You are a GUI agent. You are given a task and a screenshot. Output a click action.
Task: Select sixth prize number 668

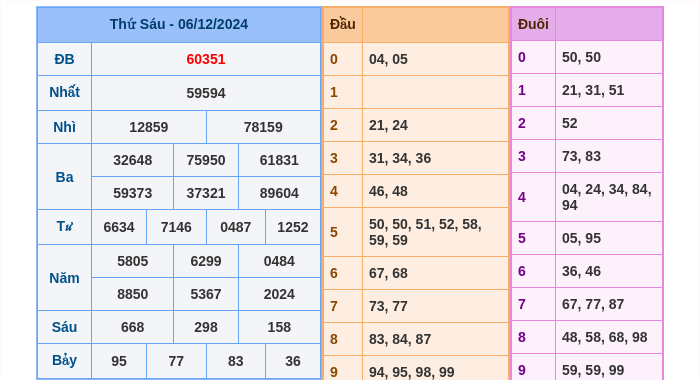click(x=133, y=327)
